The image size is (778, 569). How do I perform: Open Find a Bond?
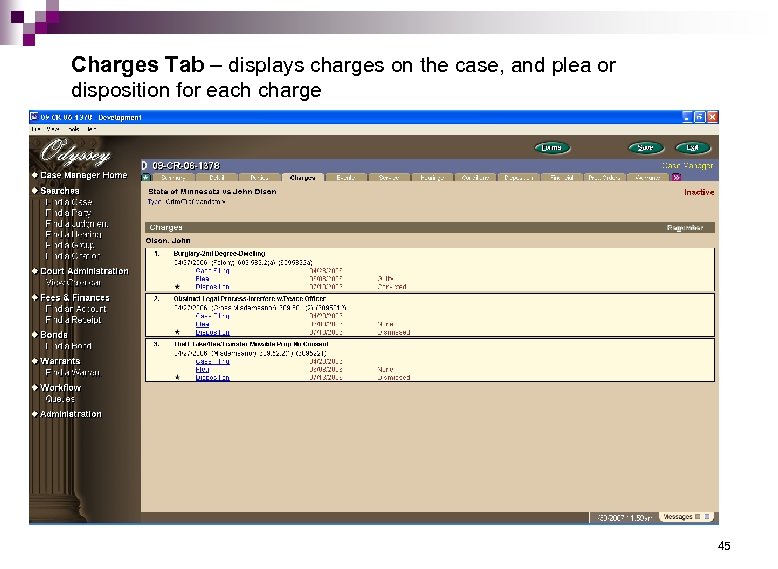pyautogui.click(x=68, y=346)
